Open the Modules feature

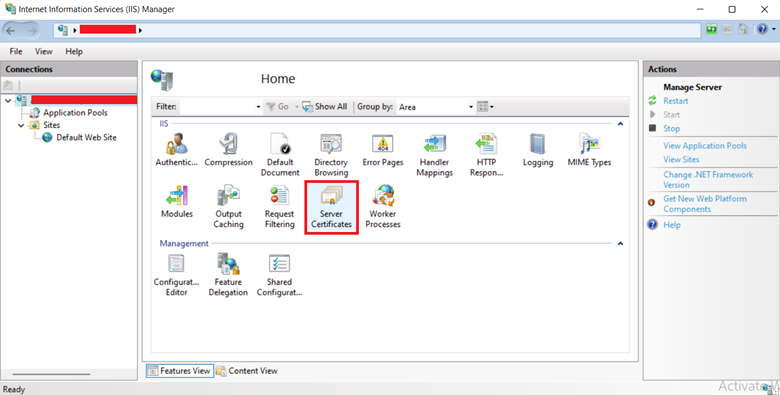point(177,201)
